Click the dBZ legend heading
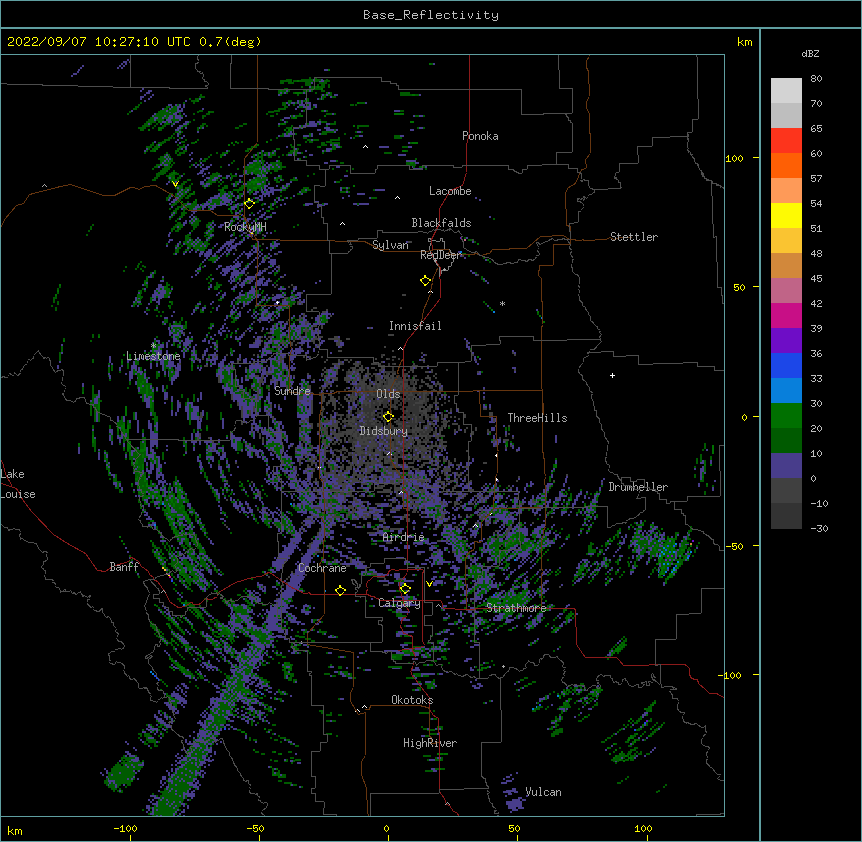The image size is (862, 842). (810, 53)
